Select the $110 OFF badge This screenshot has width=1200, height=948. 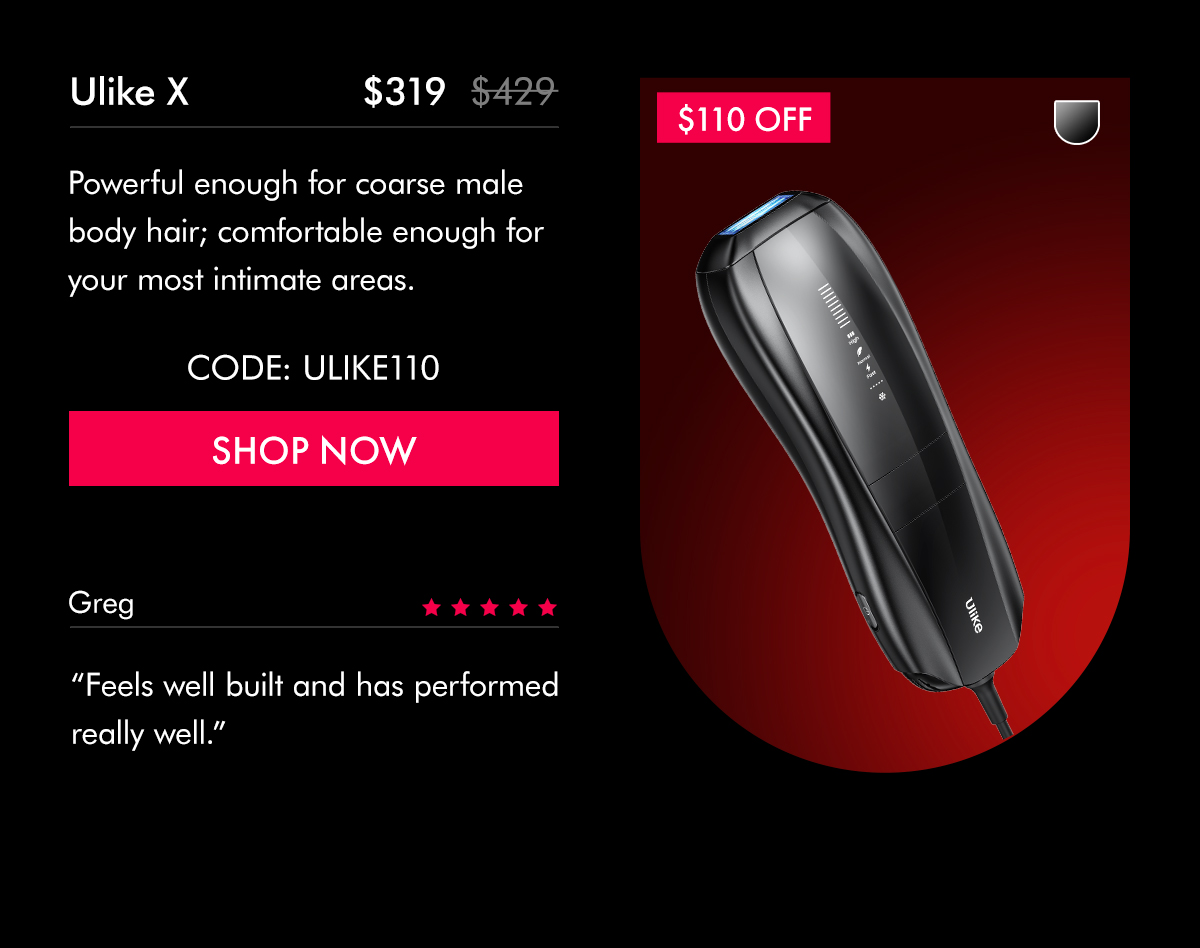coord(743,119)
